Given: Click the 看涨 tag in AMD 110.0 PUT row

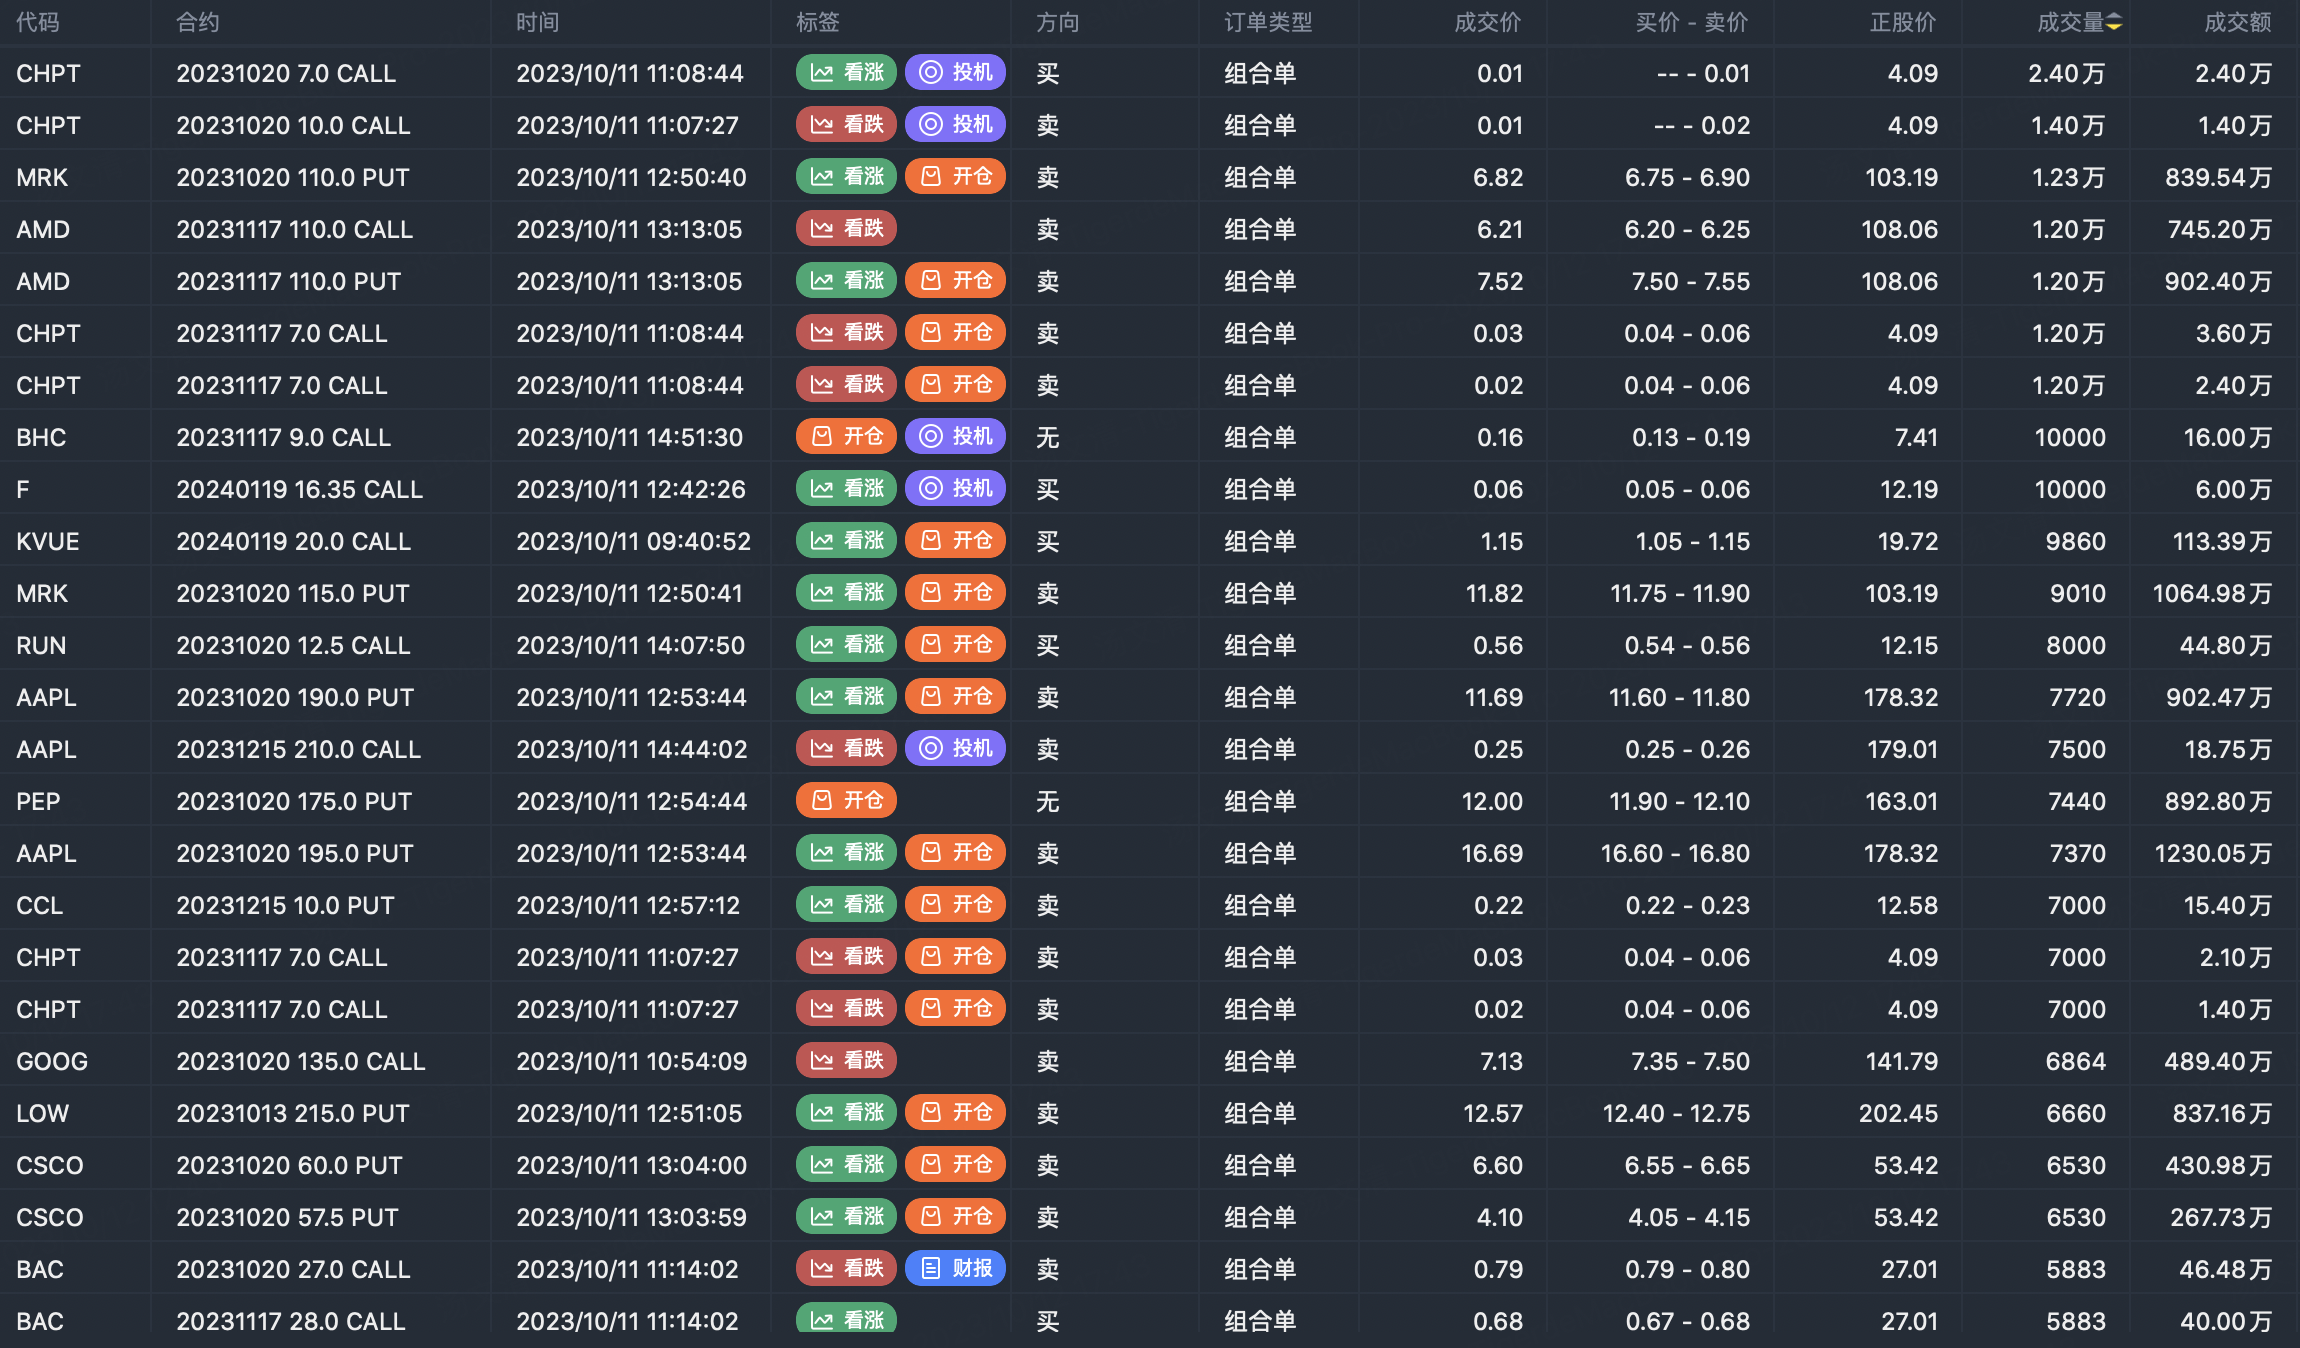Looking at the screenshot, I should pyautogui.click(x=846, y=281).
